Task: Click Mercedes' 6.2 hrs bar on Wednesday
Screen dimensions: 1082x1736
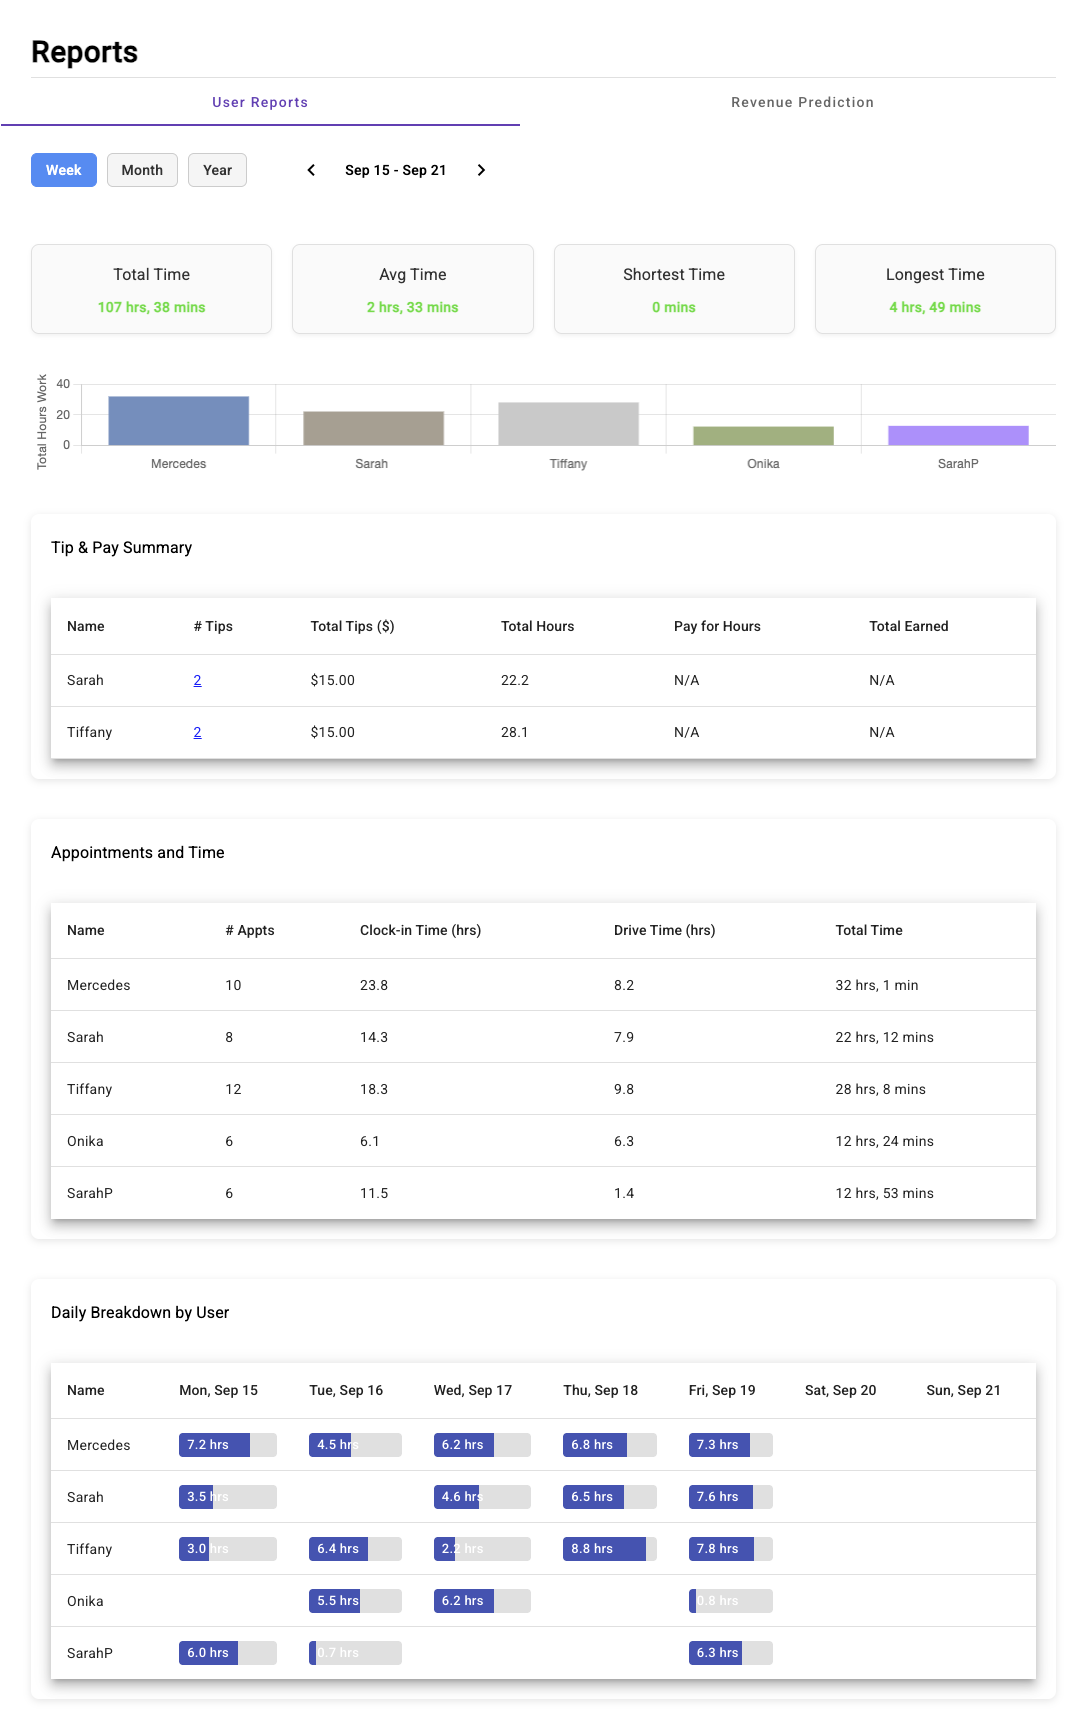Action: 482,1445
